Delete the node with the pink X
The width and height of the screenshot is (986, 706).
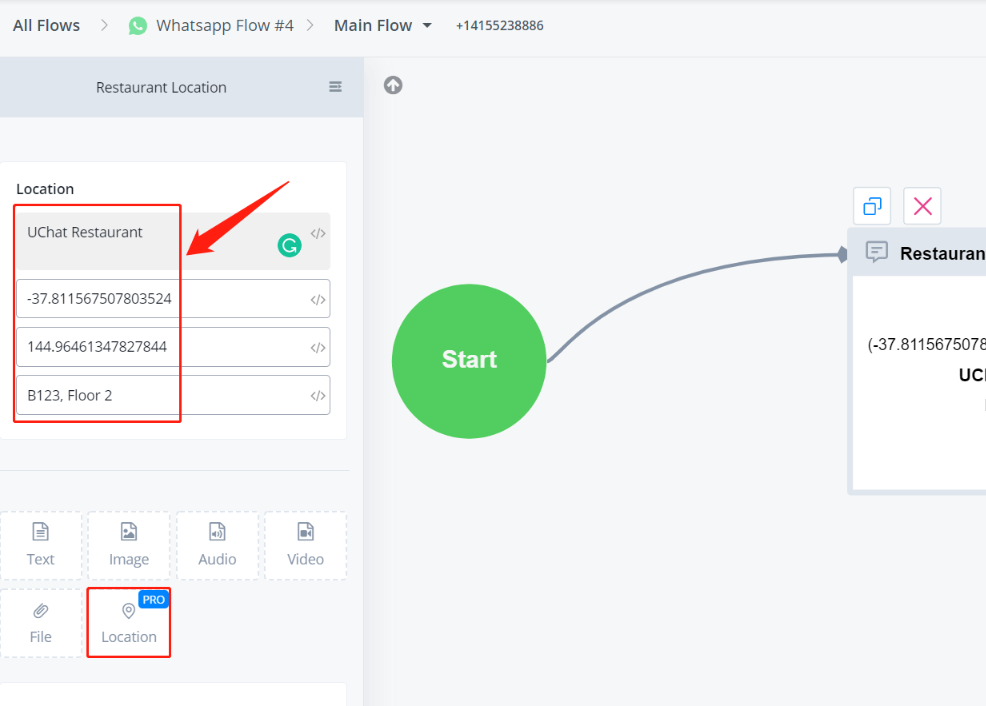point(922,206)
